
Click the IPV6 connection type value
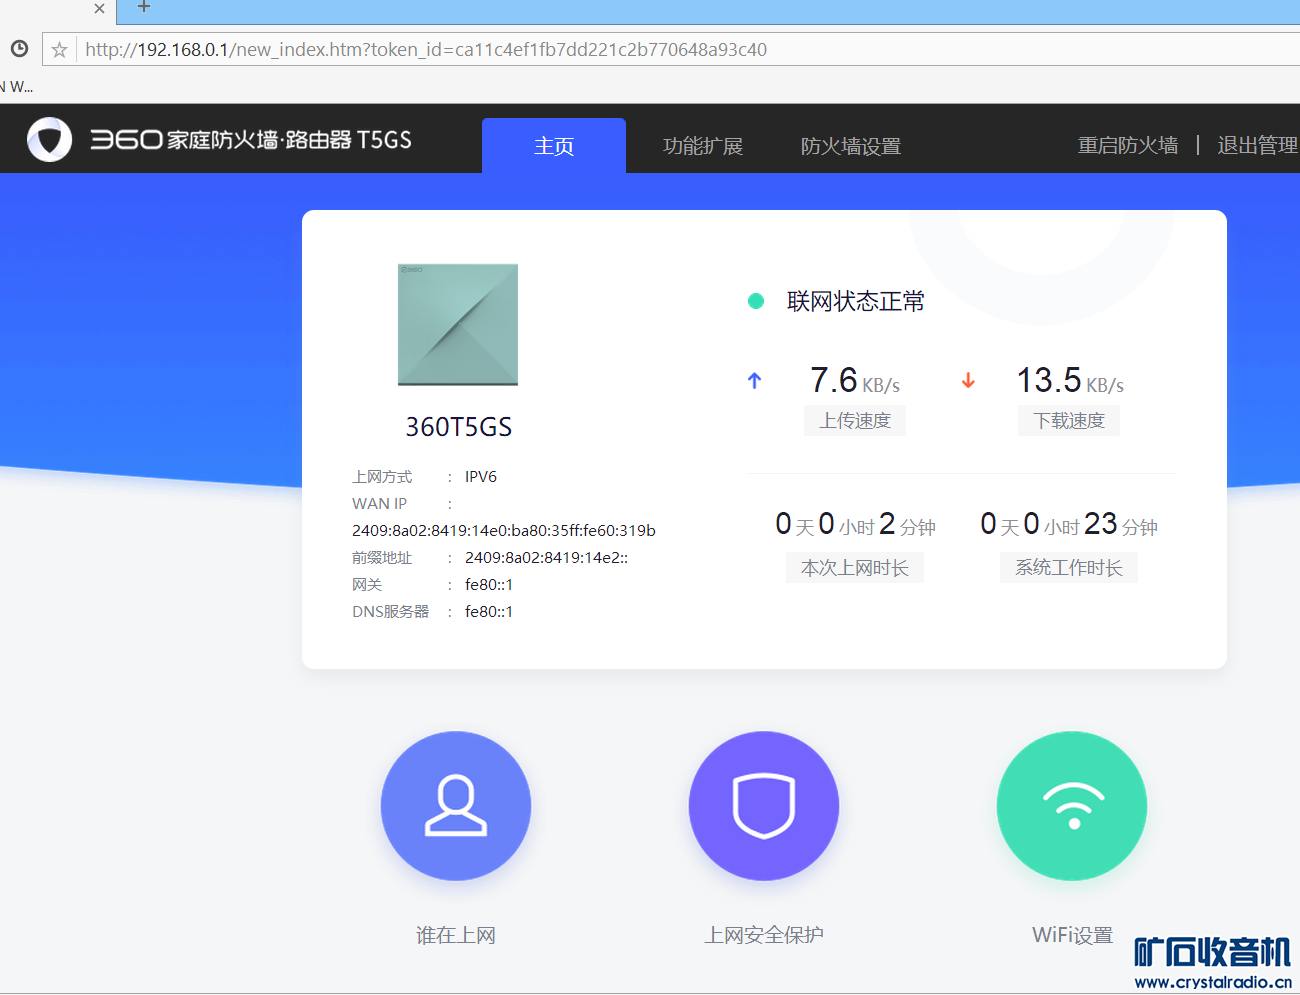[x=481, y=476]
